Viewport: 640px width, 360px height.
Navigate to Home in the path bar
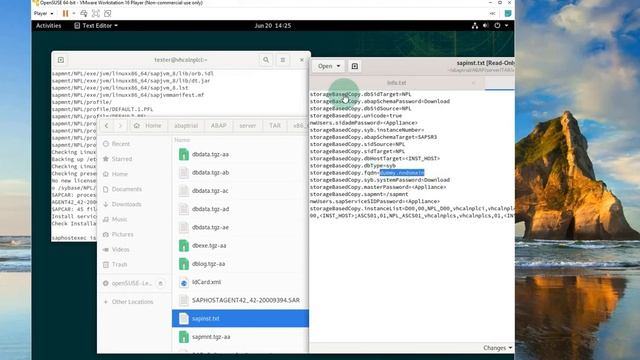click(x=148, y=126)
